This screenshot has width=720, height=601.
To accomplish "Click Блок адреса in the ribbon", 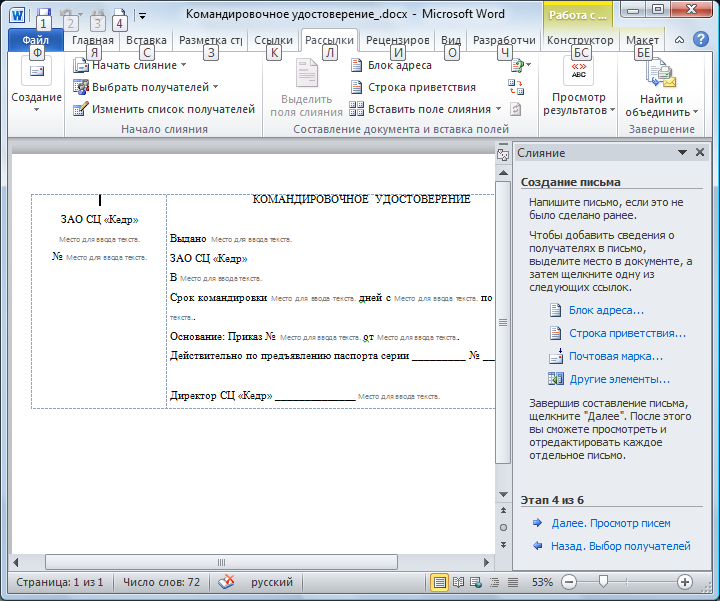I will pyautogui.click(x=391, y=65).
